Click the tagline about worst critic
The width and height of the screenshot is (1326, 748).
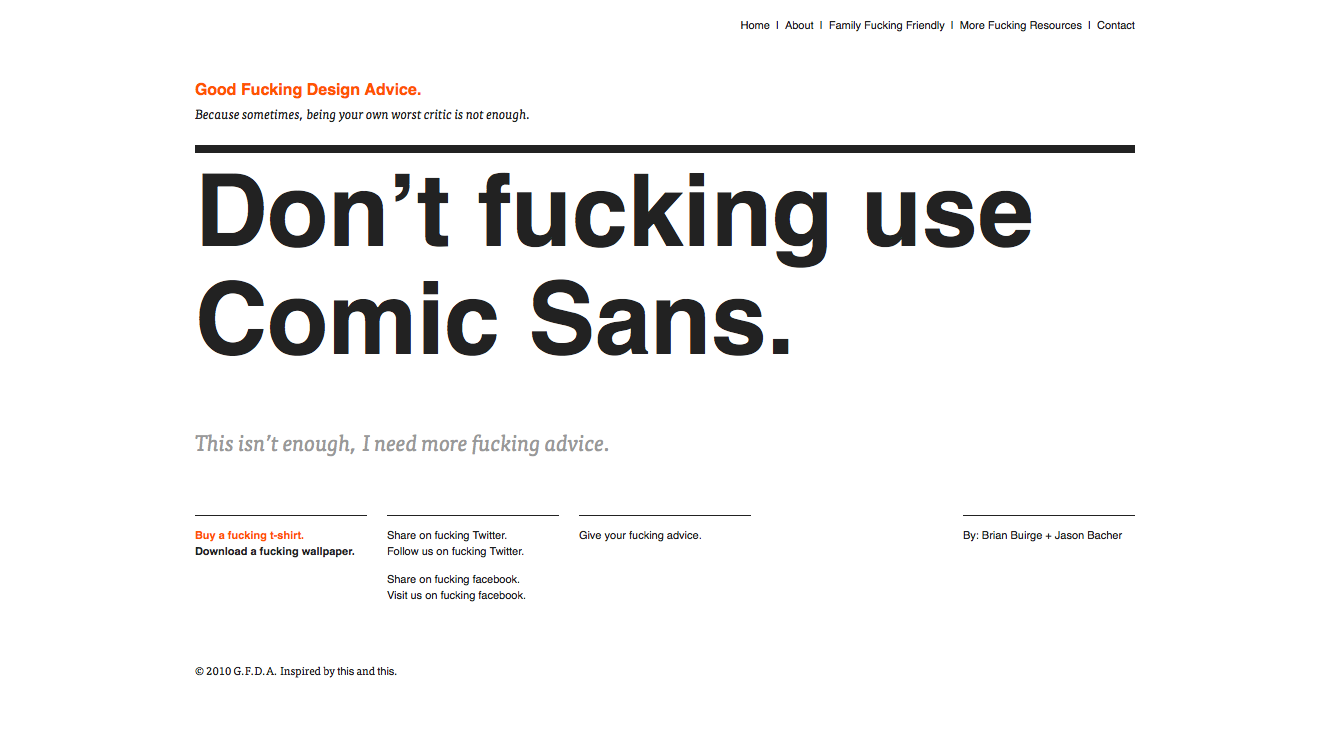tap(362, 115)
